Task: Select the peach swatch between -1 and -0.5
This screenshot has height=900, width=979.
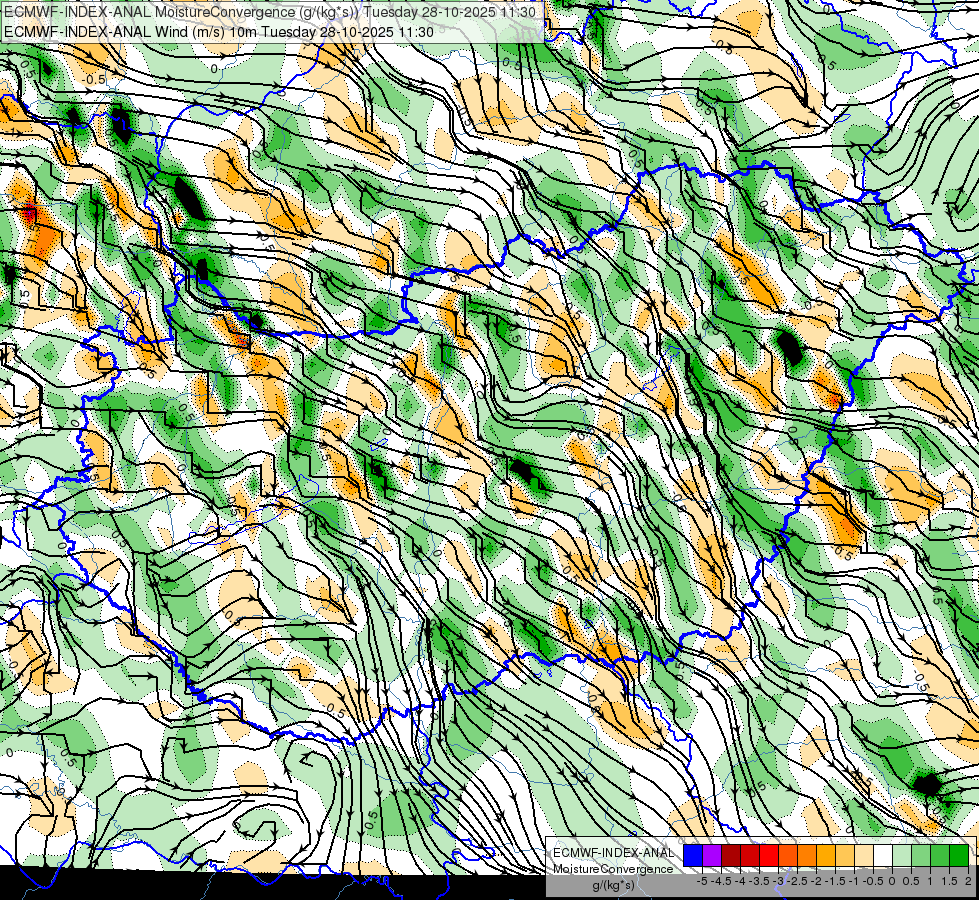Action: (x=864, y=855)
